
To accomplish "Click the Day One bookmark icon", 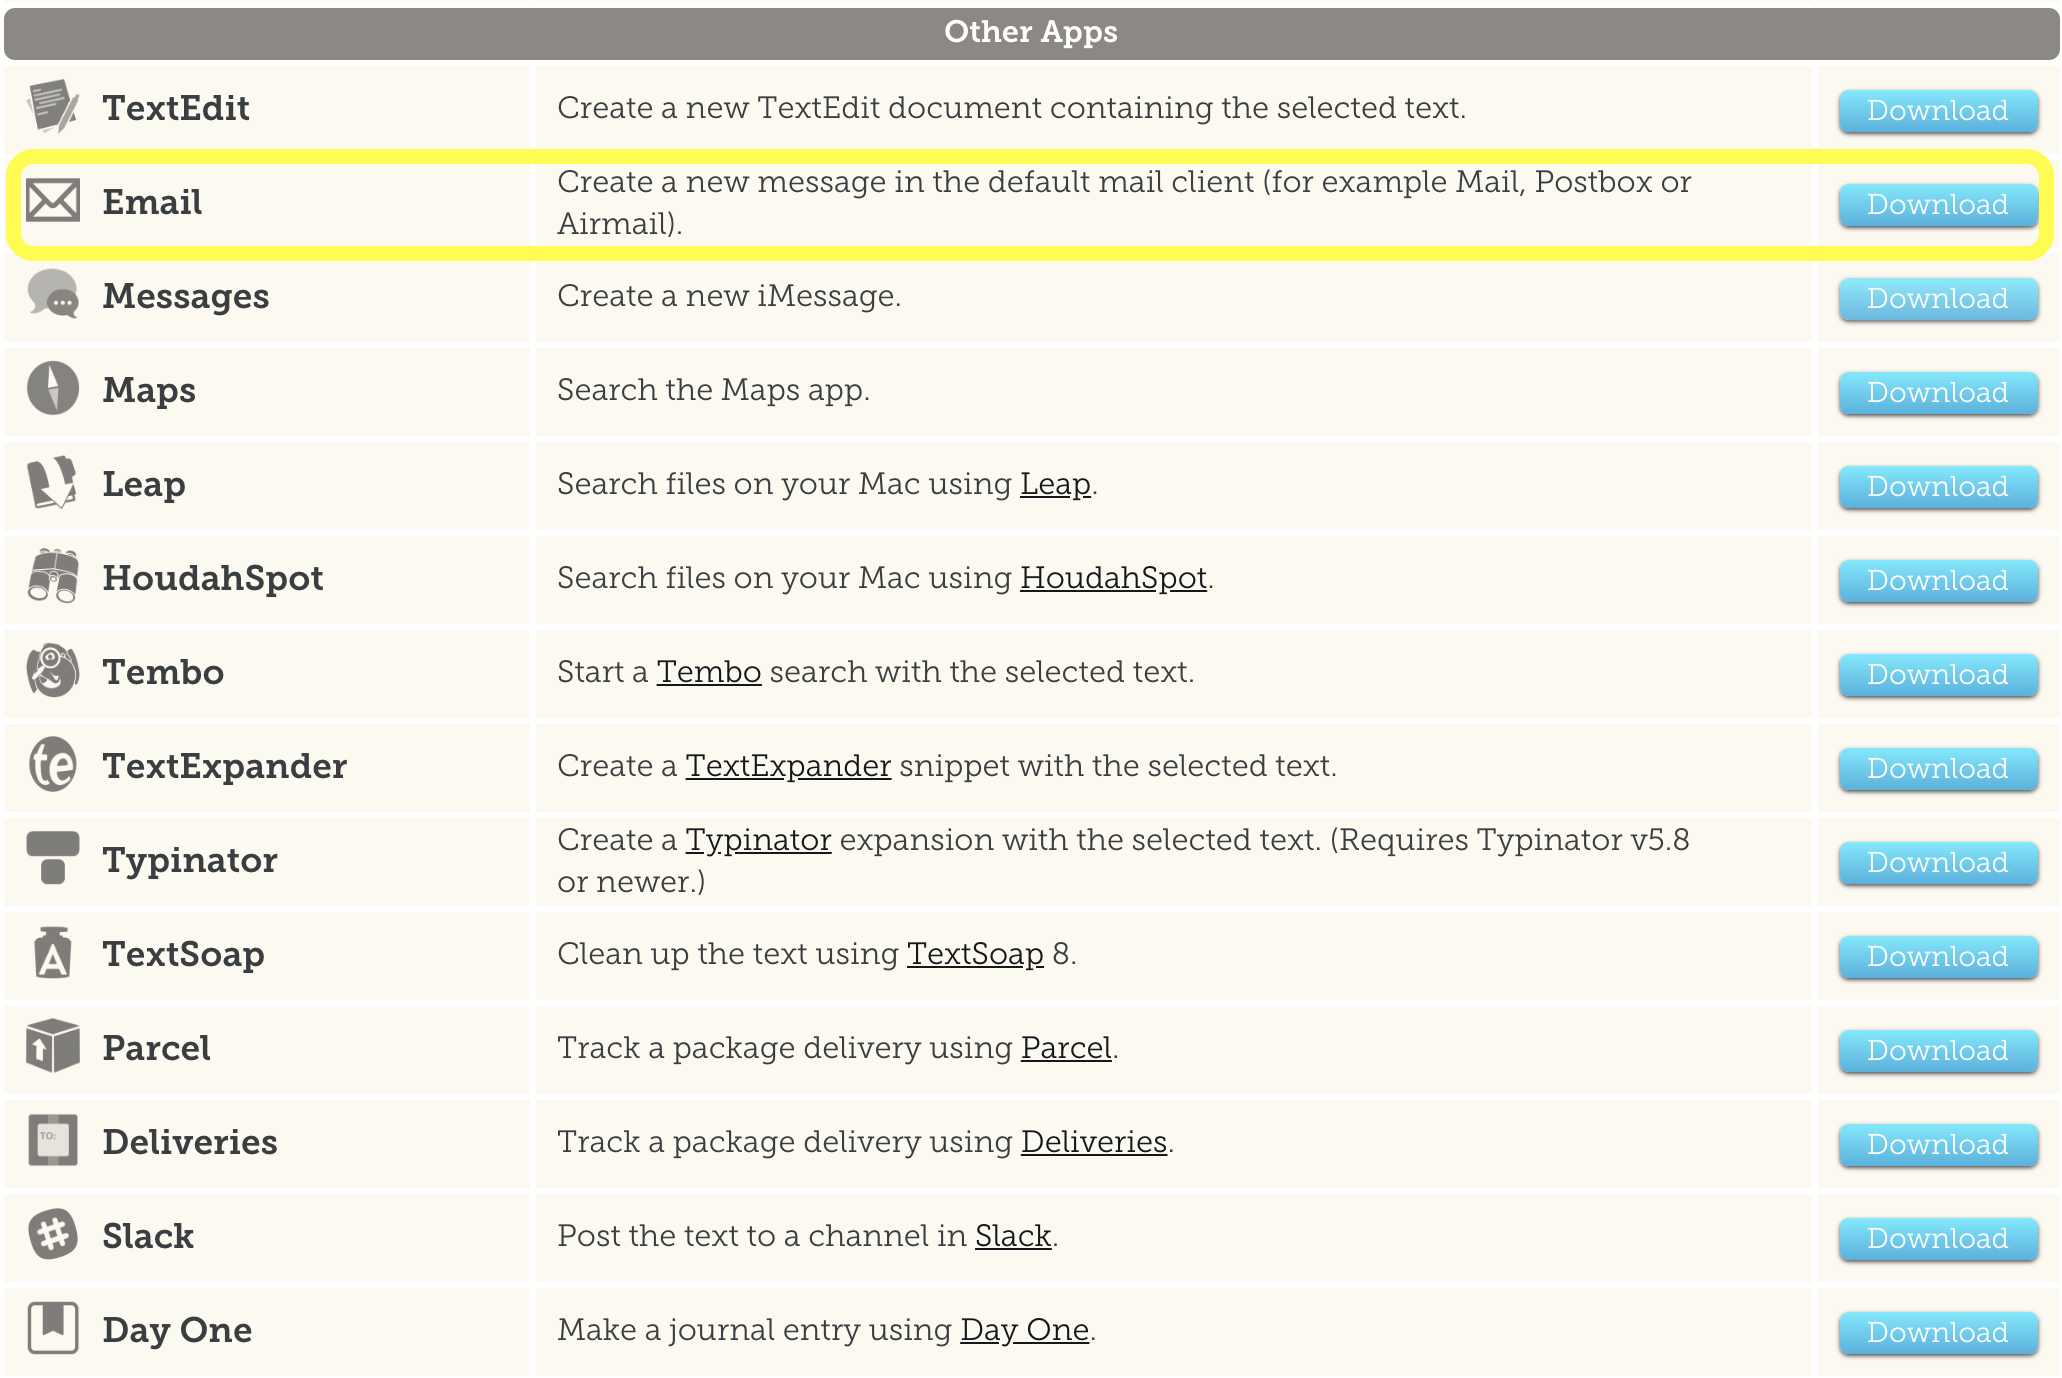I will pyautogui.click(x=53, y=1329).
